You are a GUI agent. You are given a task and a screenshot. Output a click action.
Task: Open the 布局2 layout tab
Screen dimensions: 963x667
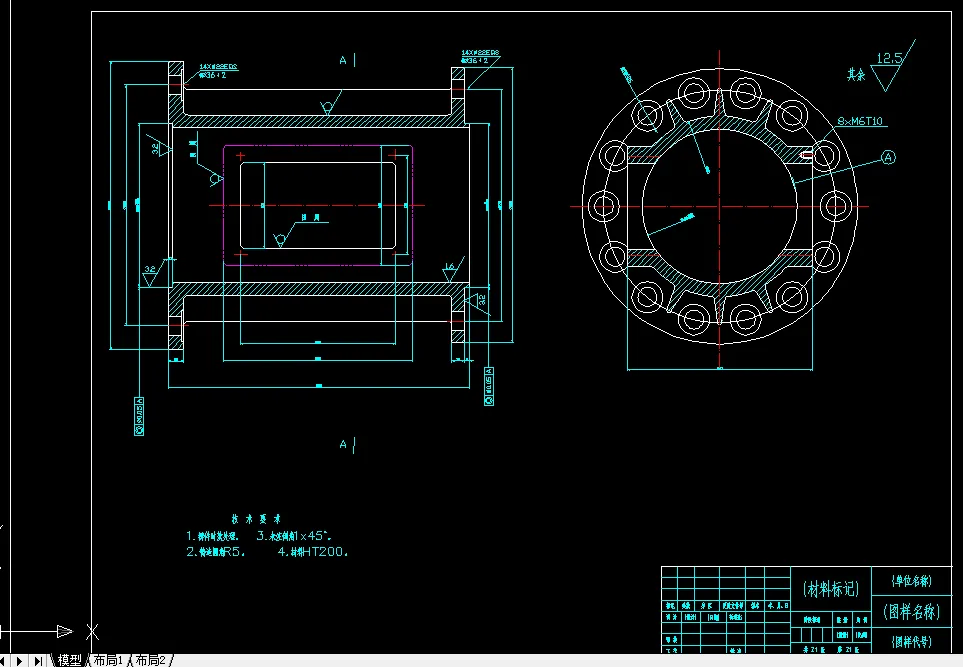pyautogui.click(x=150, y=660)
